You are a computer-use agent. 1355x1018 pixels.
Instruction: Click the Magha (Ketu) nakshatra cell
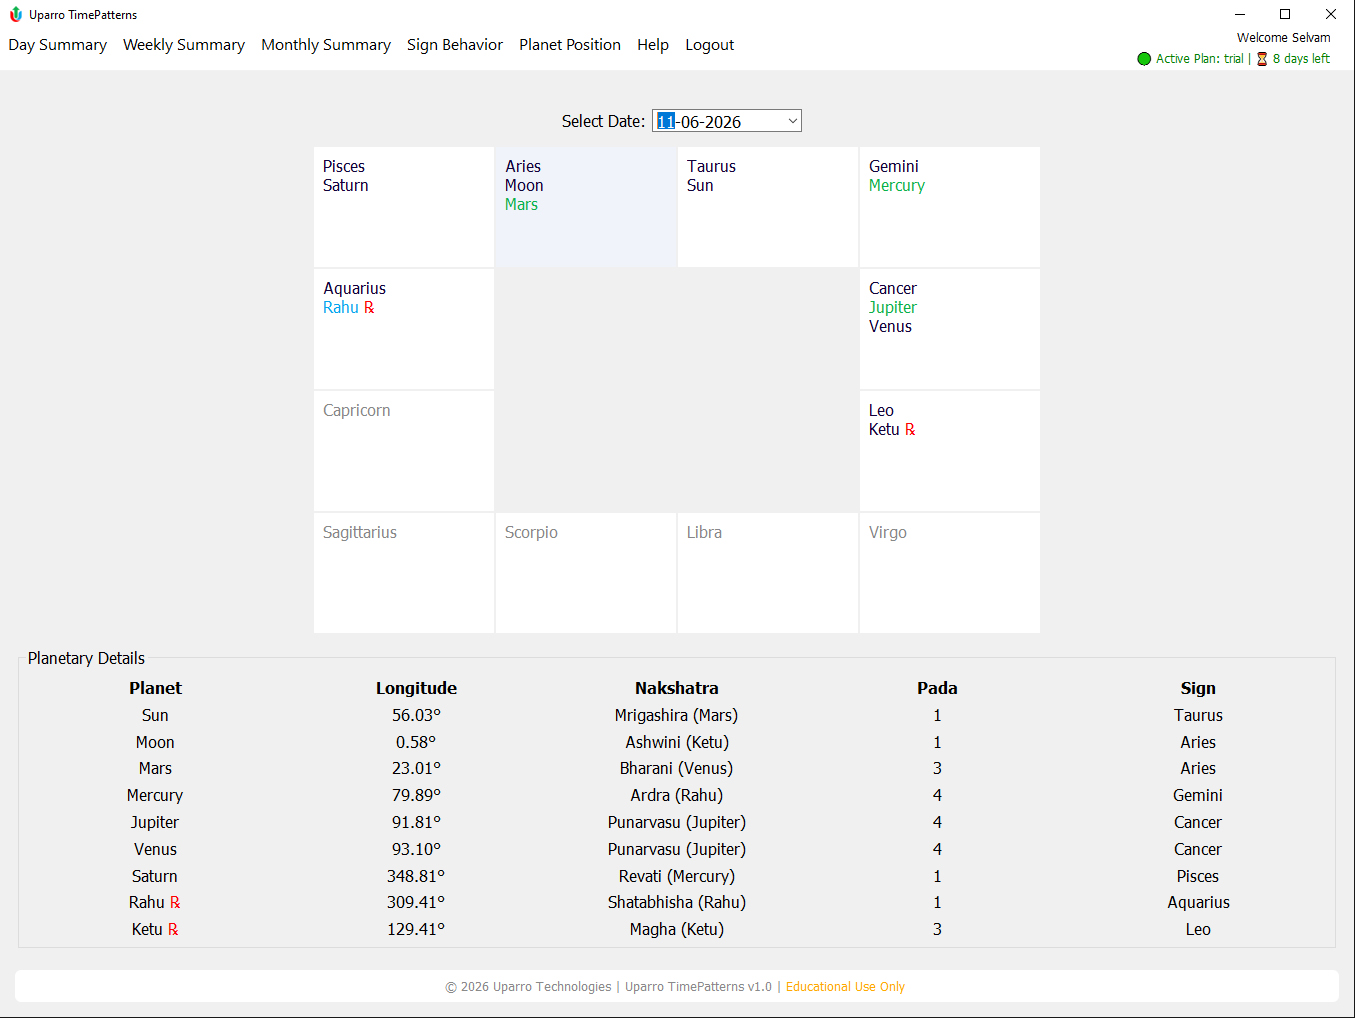[x=677, y=929]
